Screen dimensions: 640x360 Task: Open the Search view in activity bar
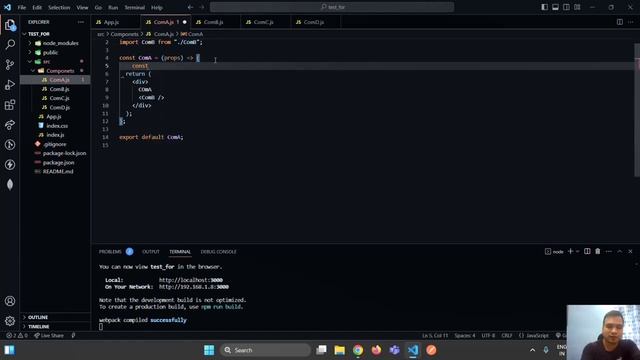(10, 44)
